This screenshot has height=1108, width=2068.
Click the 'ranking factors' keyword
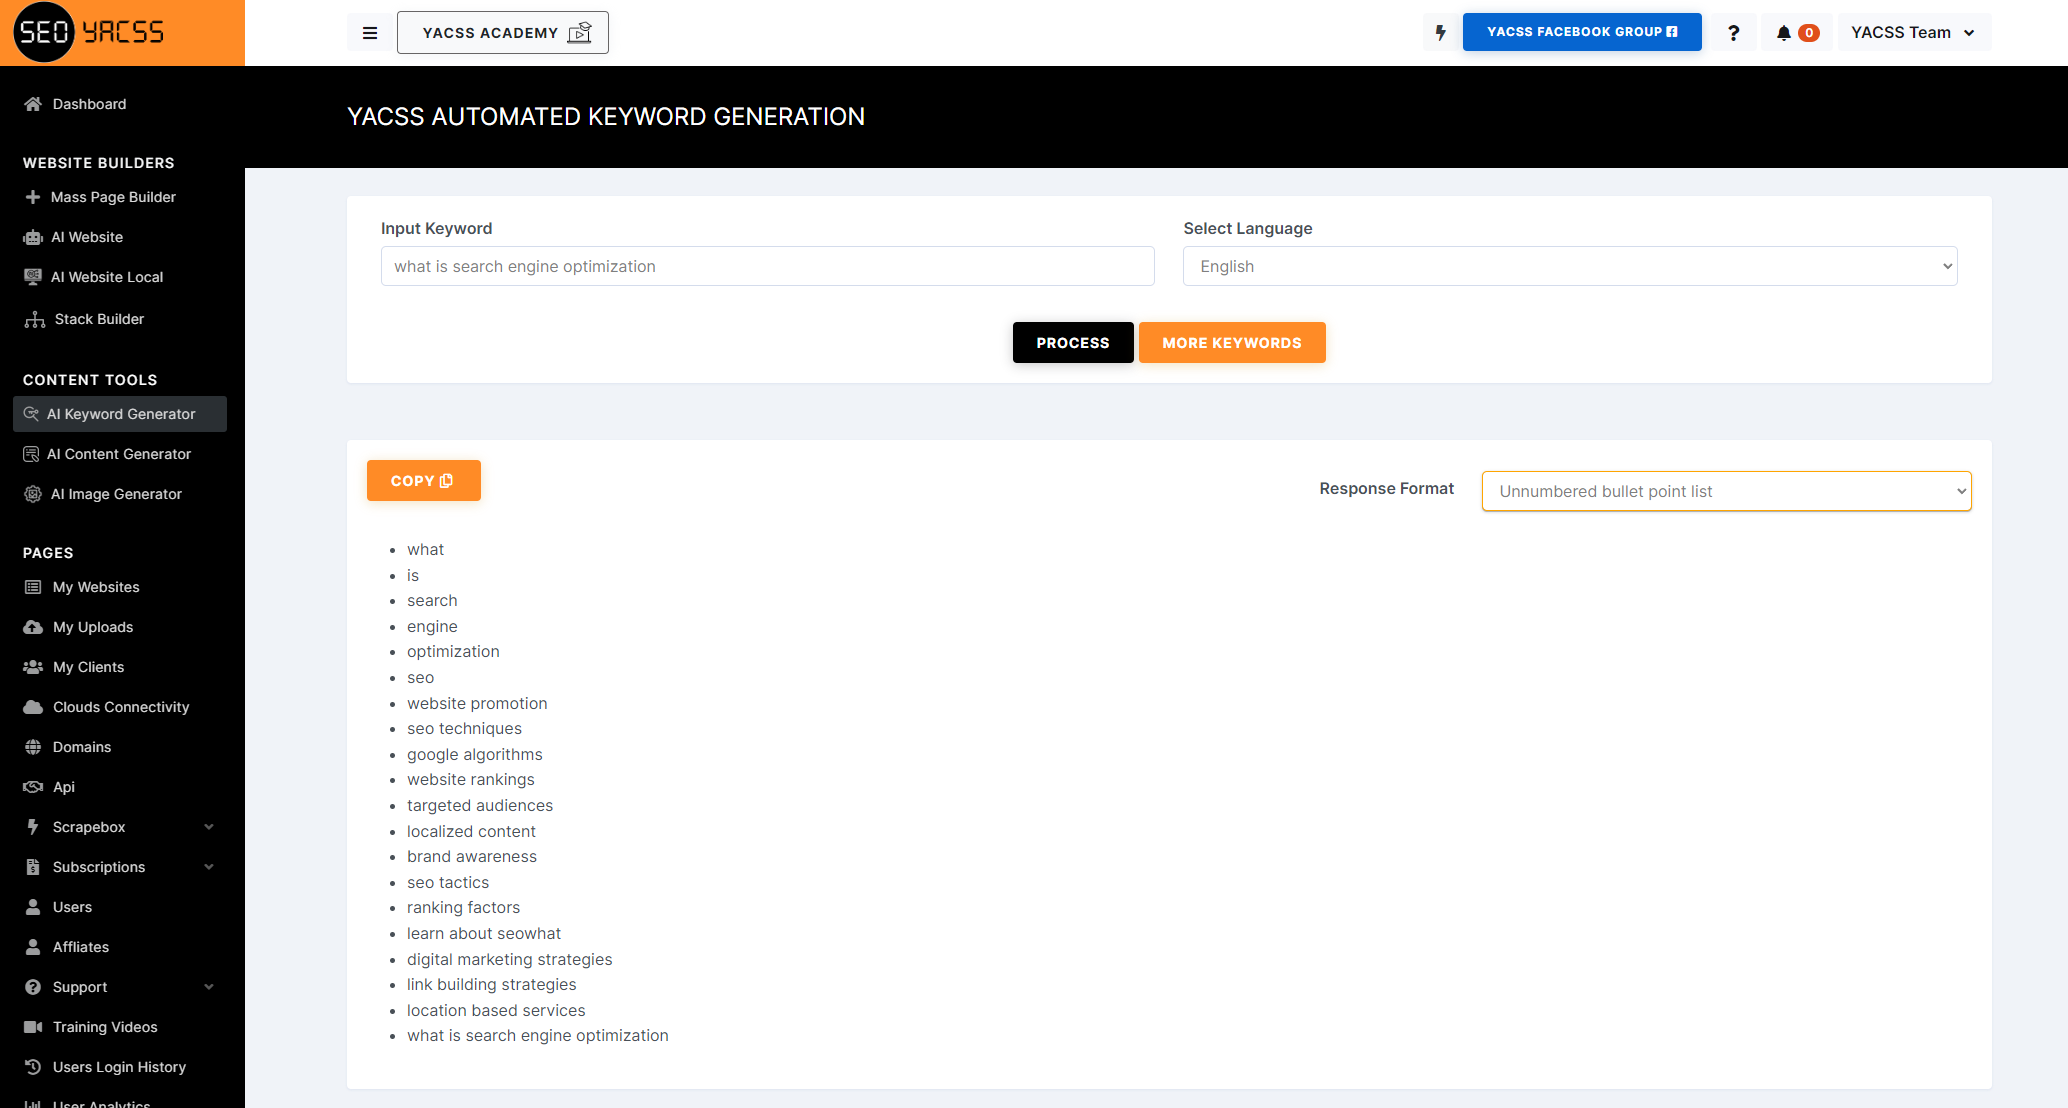point(464,907)
